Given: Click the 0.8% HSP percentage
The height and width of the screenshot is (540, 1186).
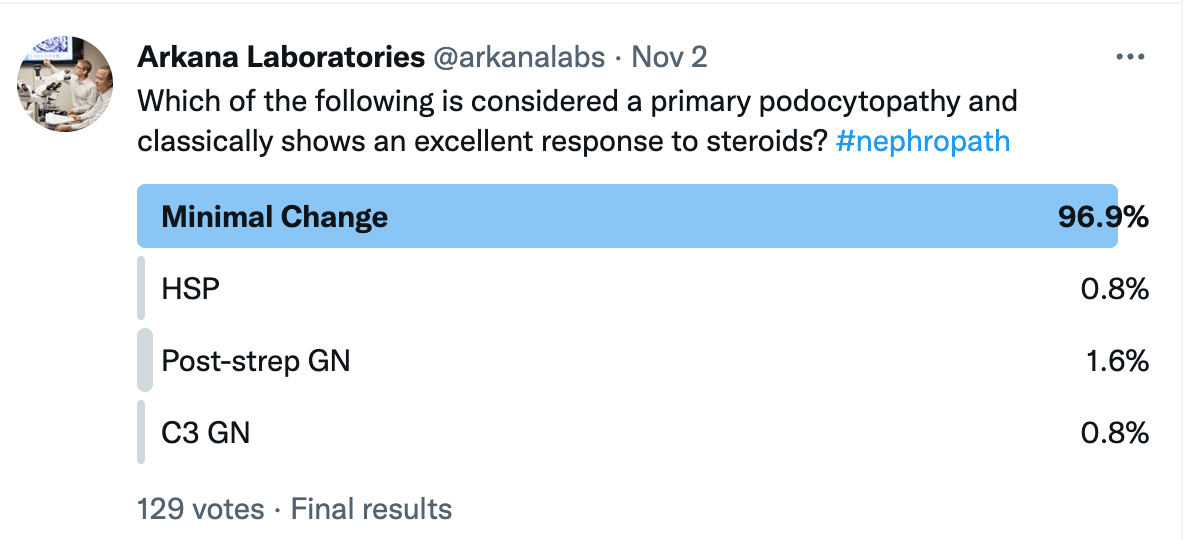Looking at the screenshot, I should click(x=1115, y=289).
